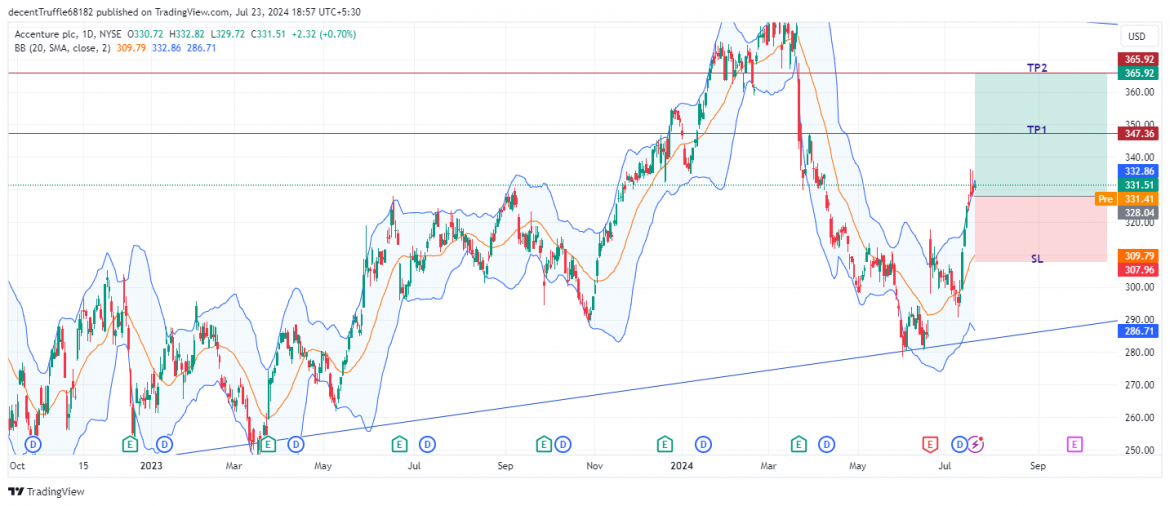Click the green earnings marker above 2024 label
The height and width of the screenshot is (506, 1170).
[664, 443]
